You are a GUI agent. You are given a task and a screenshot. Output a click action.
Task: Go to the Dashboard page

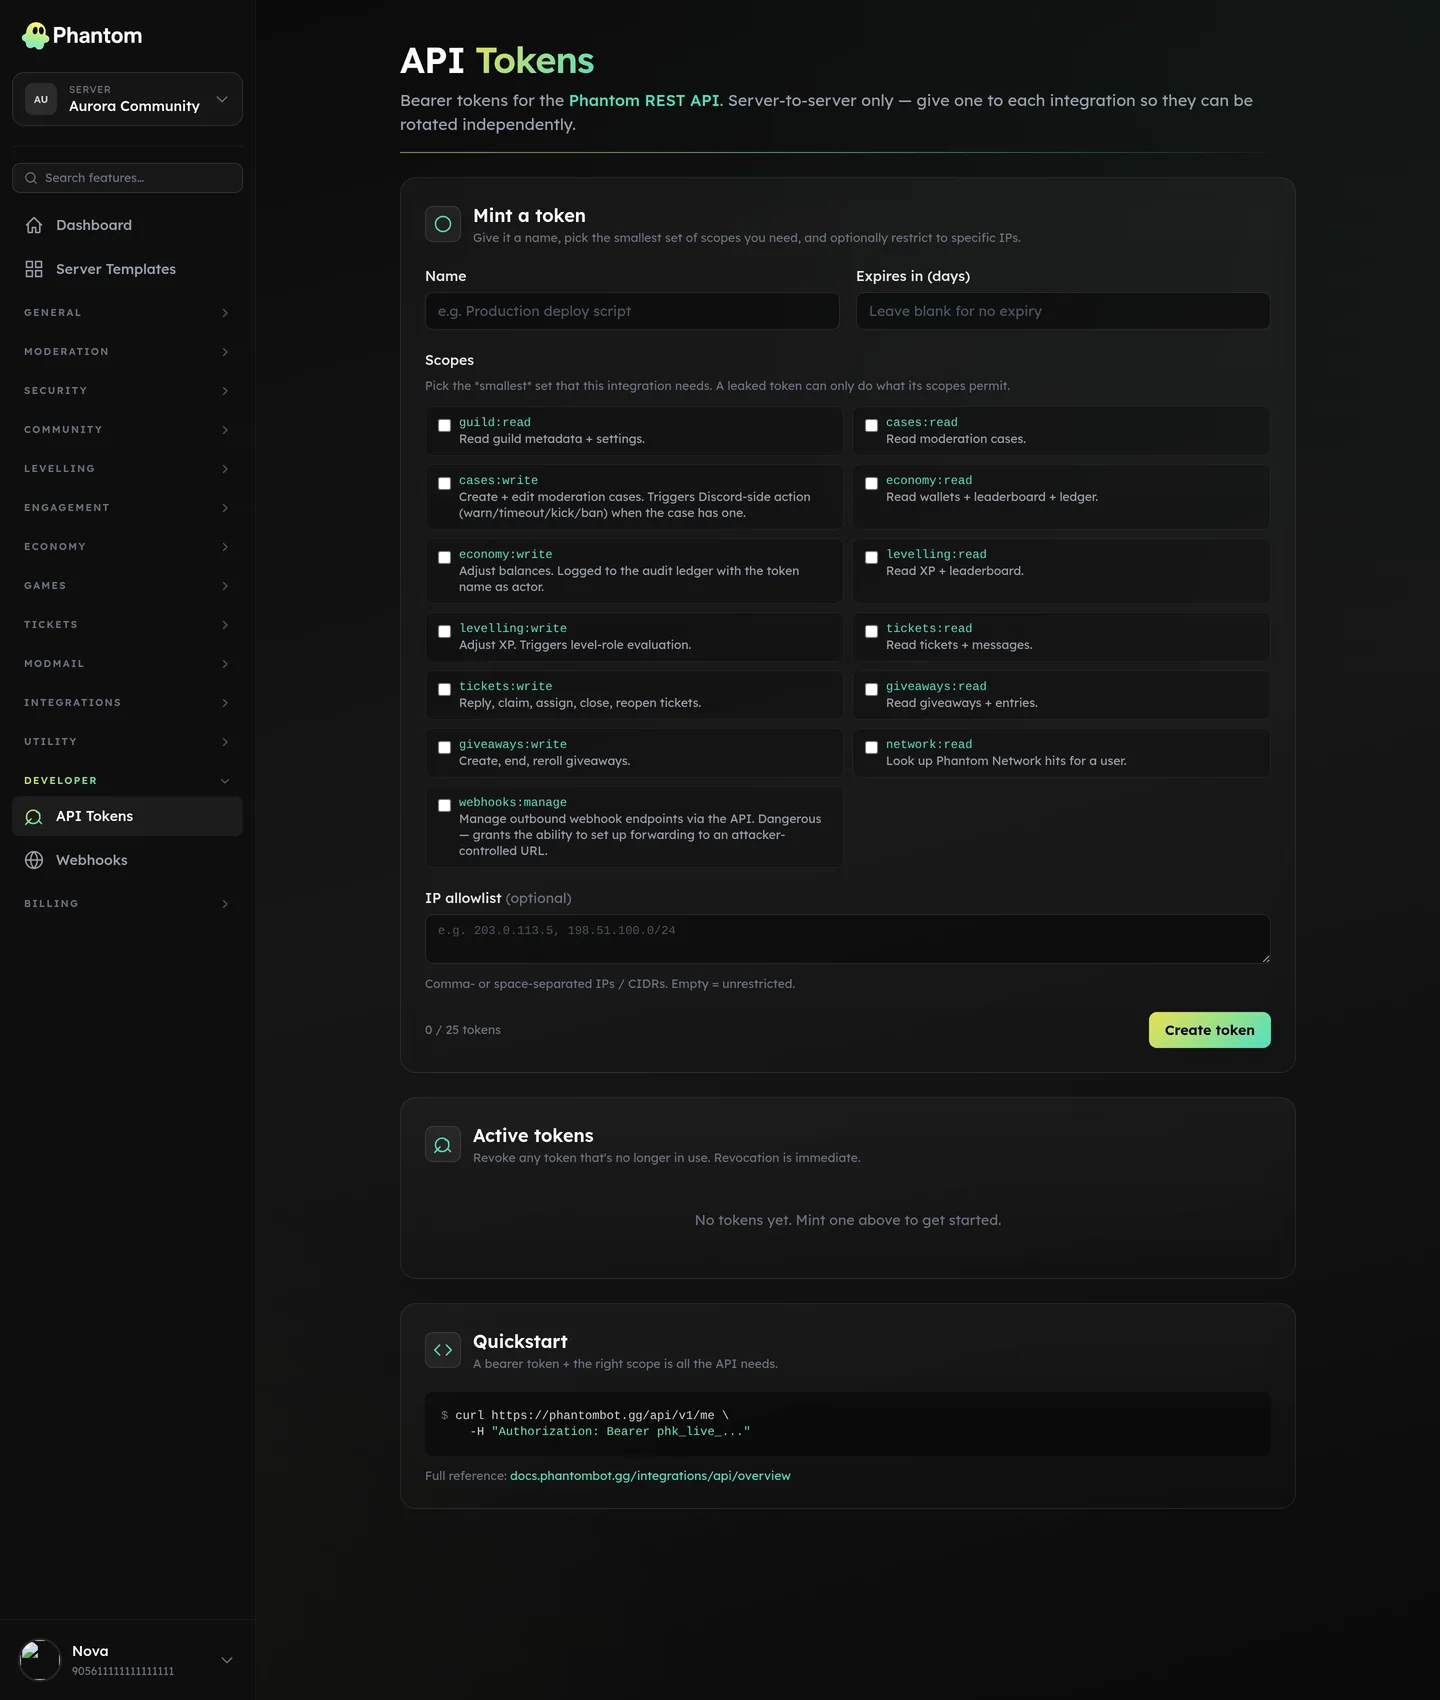click(x=127, y=225)
